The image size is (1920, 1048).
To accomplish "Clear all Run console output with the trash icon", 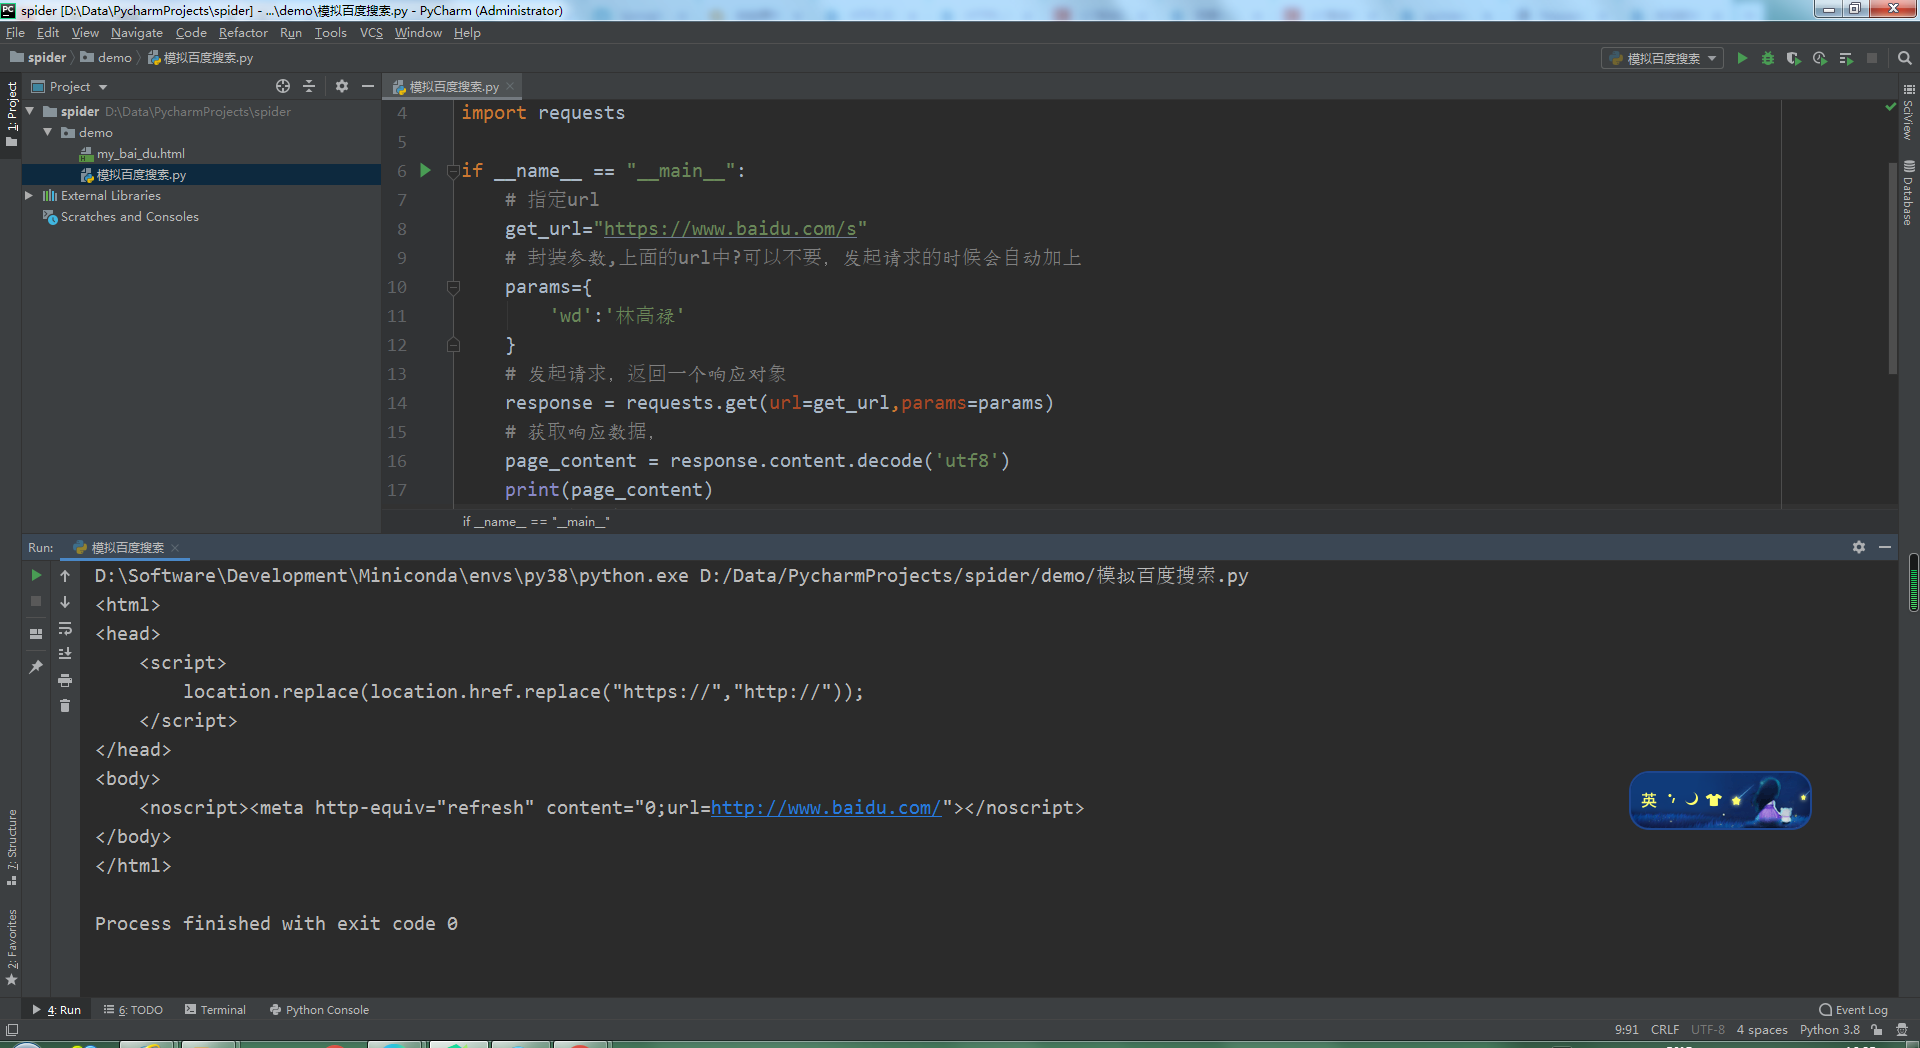I will pyautogui.click(x=65, y=706).
